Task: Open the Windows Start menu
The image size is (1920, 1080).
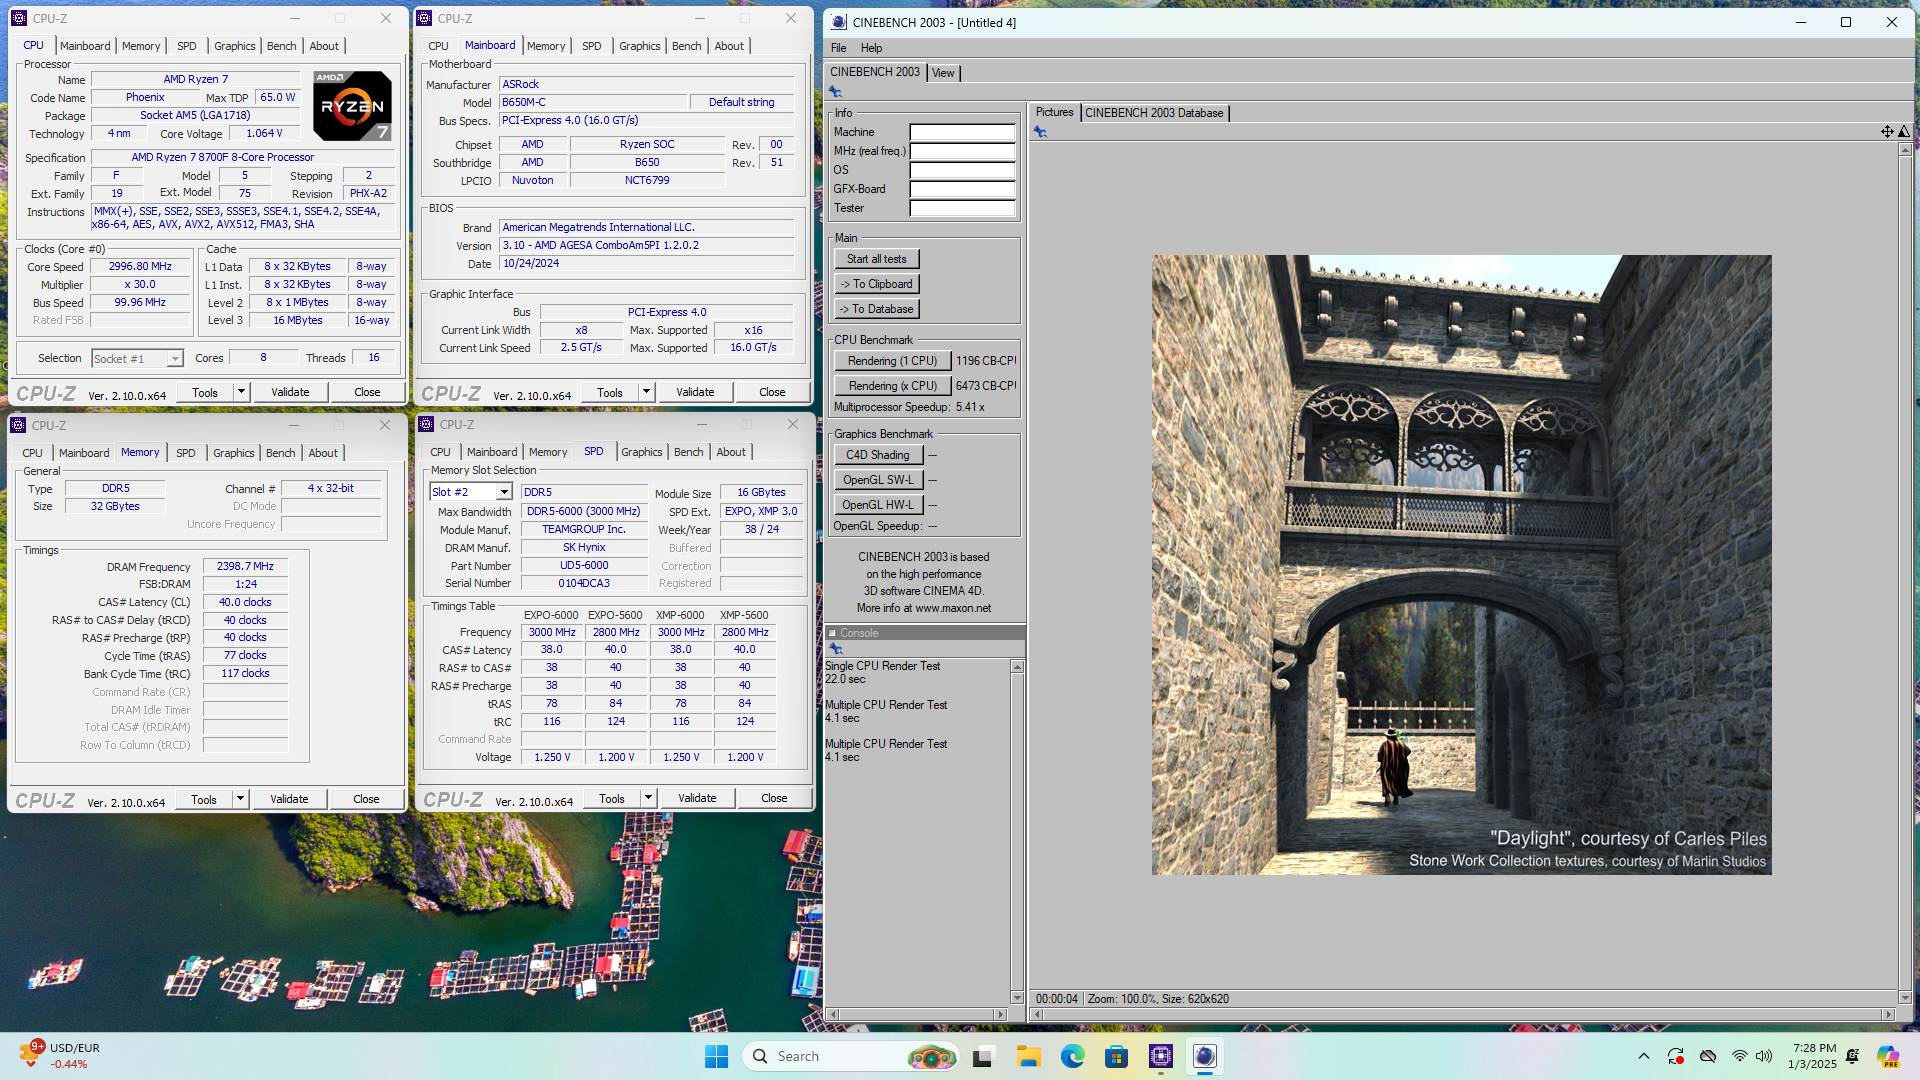Action: (717, 1056)
